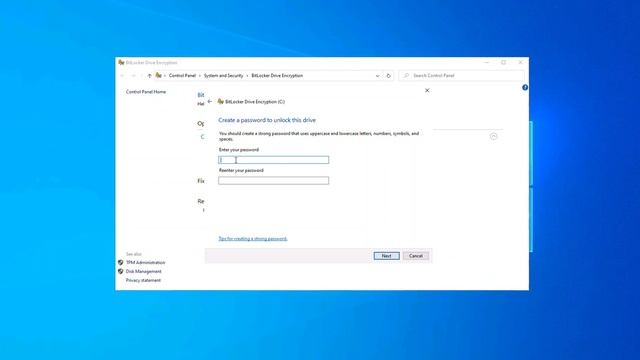Click the Next button
The image size is (640, 360).
click(x=386, y=256)
